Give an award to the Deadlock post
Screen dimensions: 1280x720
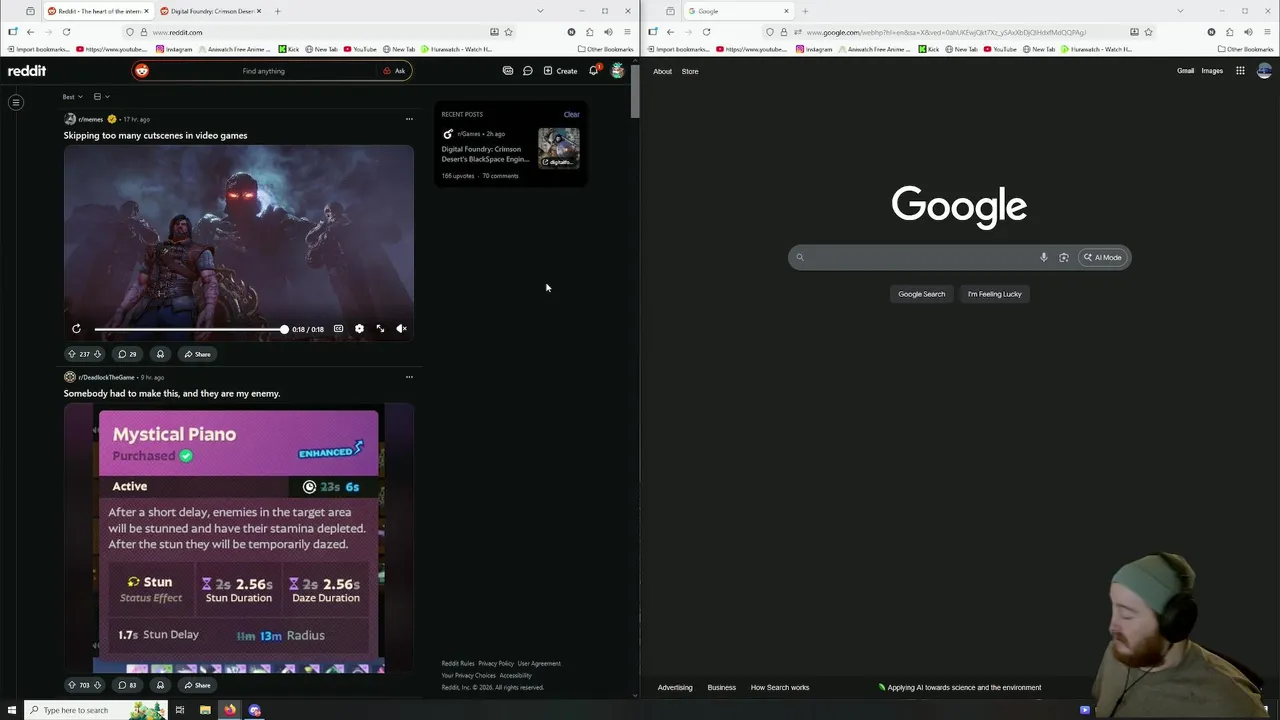click(x=160, y=685)
